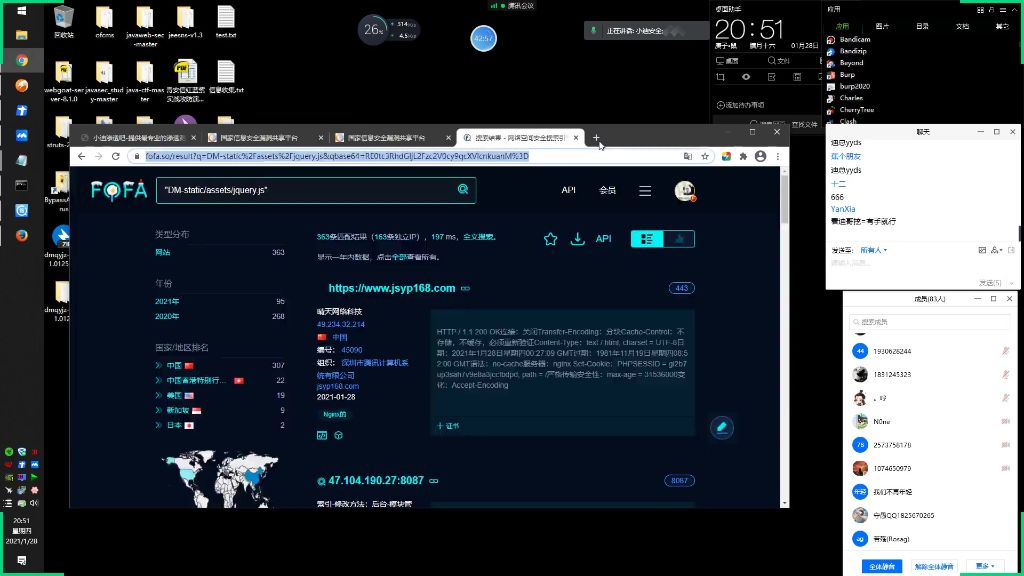Open the user avatar in FOFA header

coord(684,191)
